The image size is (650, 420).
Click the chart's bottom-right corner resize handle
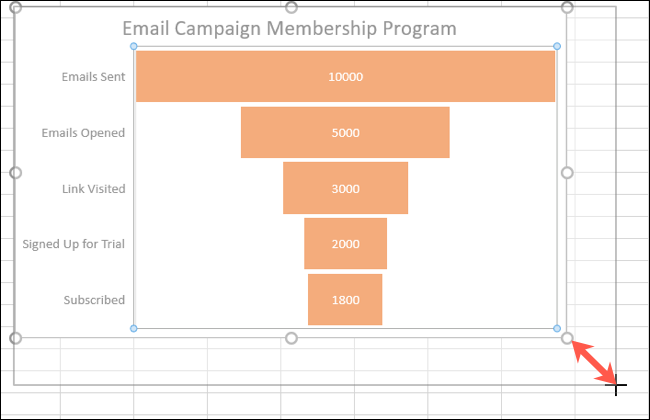click(567, 338)
